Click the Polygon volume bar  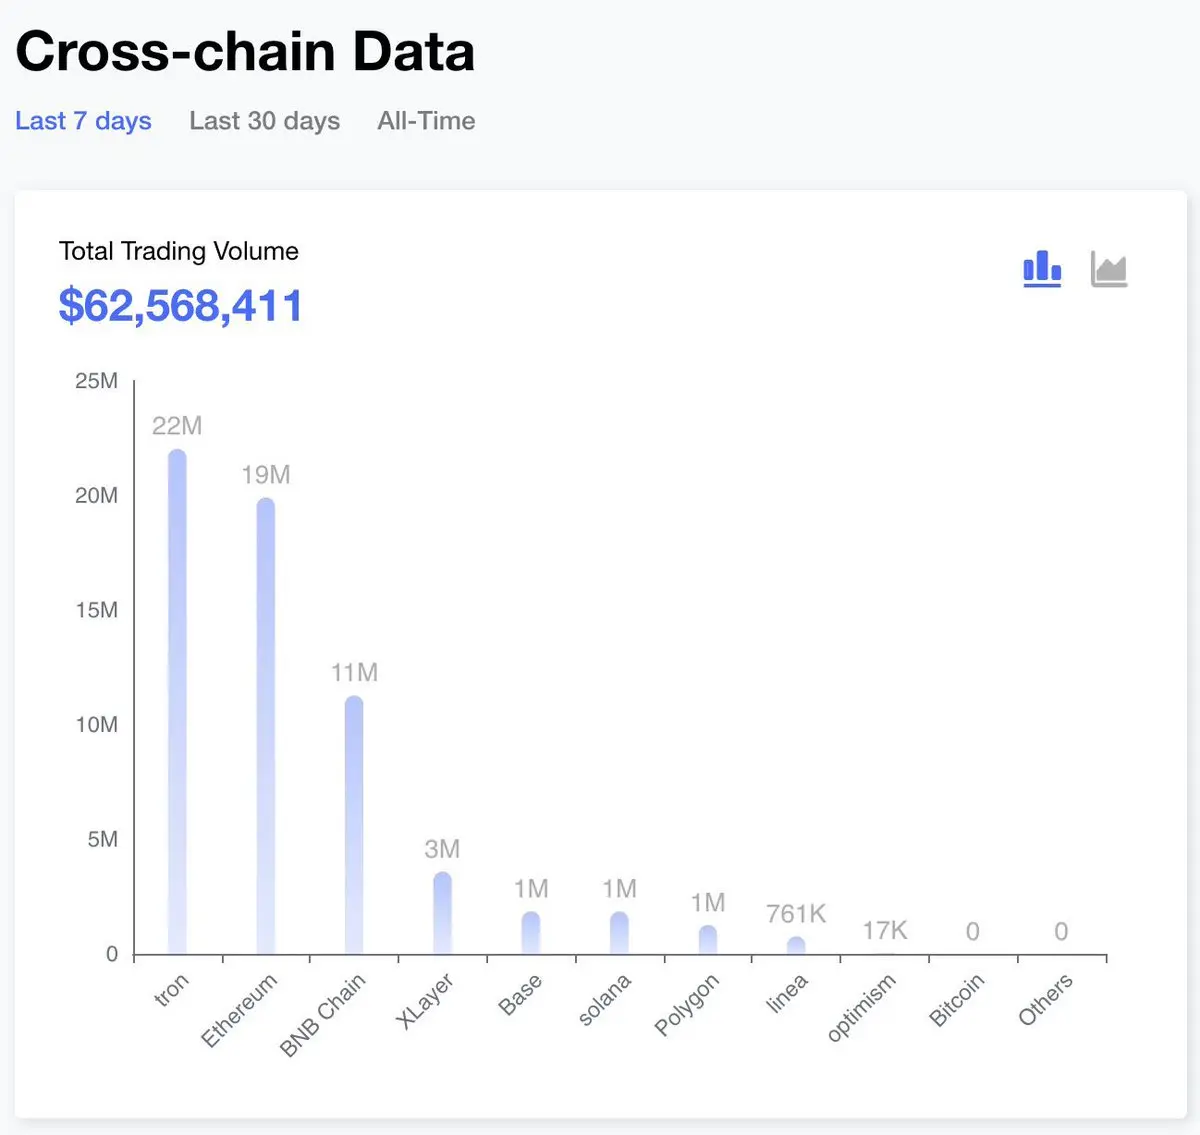[708, 940]
